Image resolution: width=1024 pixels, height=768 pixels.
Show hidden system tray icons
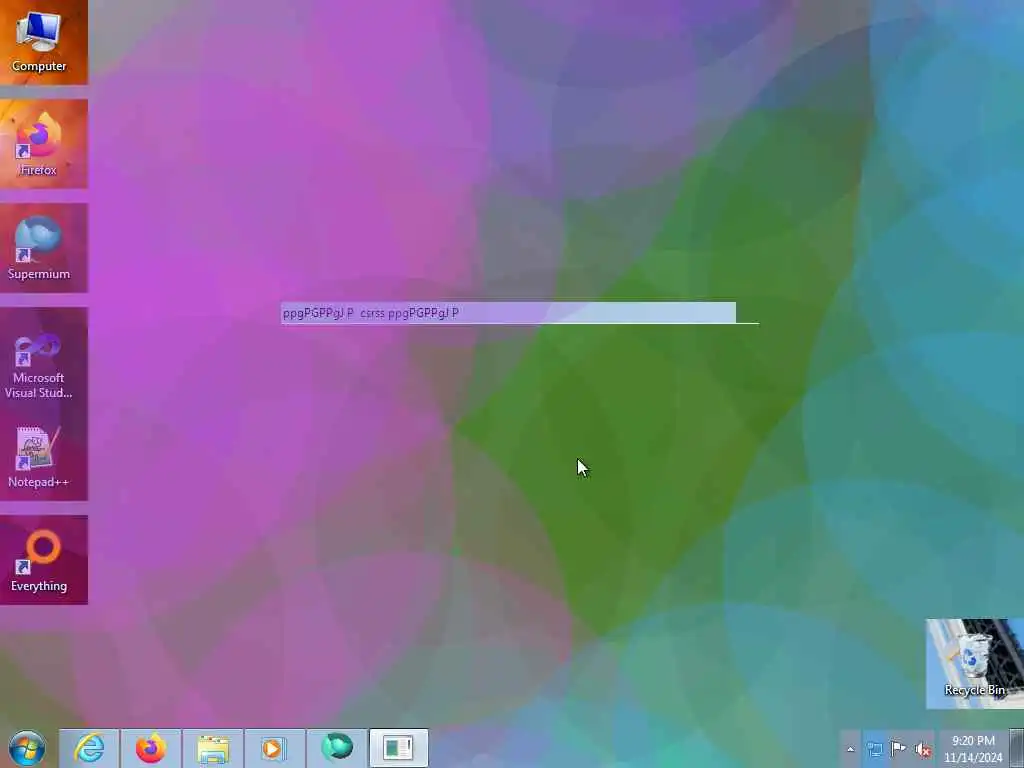[850, 749]
